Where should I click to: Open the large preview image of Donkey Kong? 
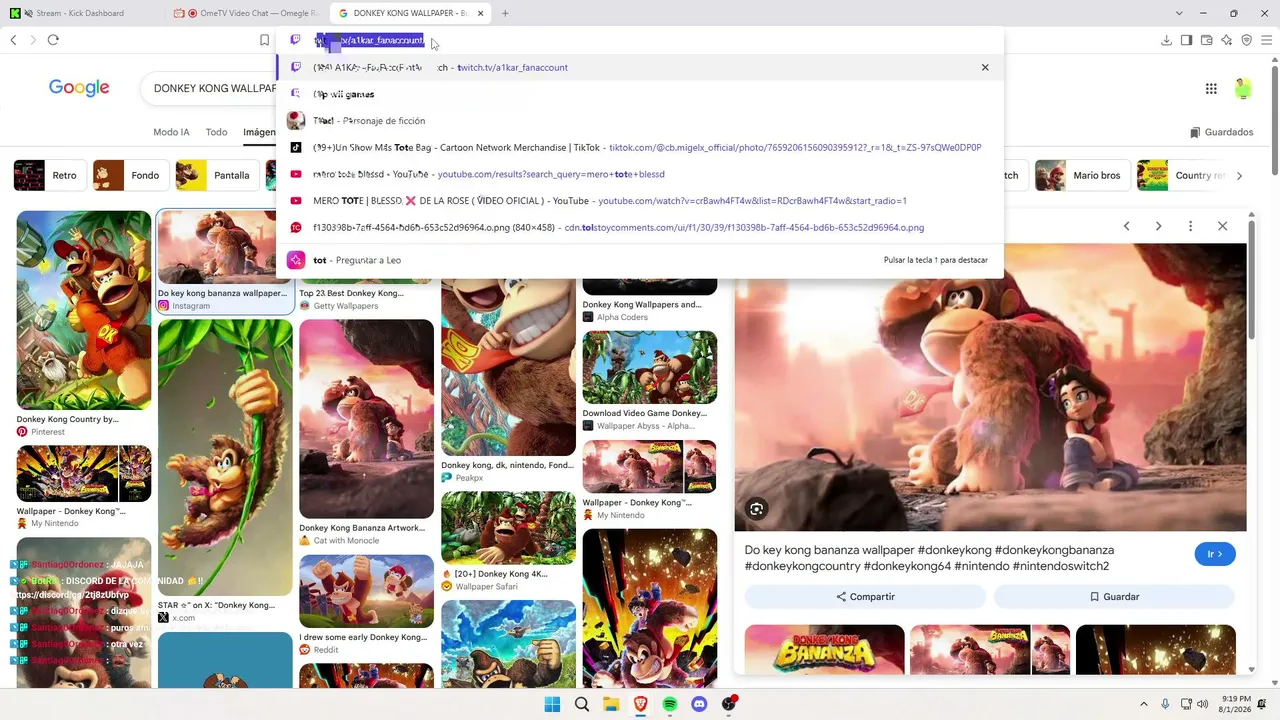[990, 387]
